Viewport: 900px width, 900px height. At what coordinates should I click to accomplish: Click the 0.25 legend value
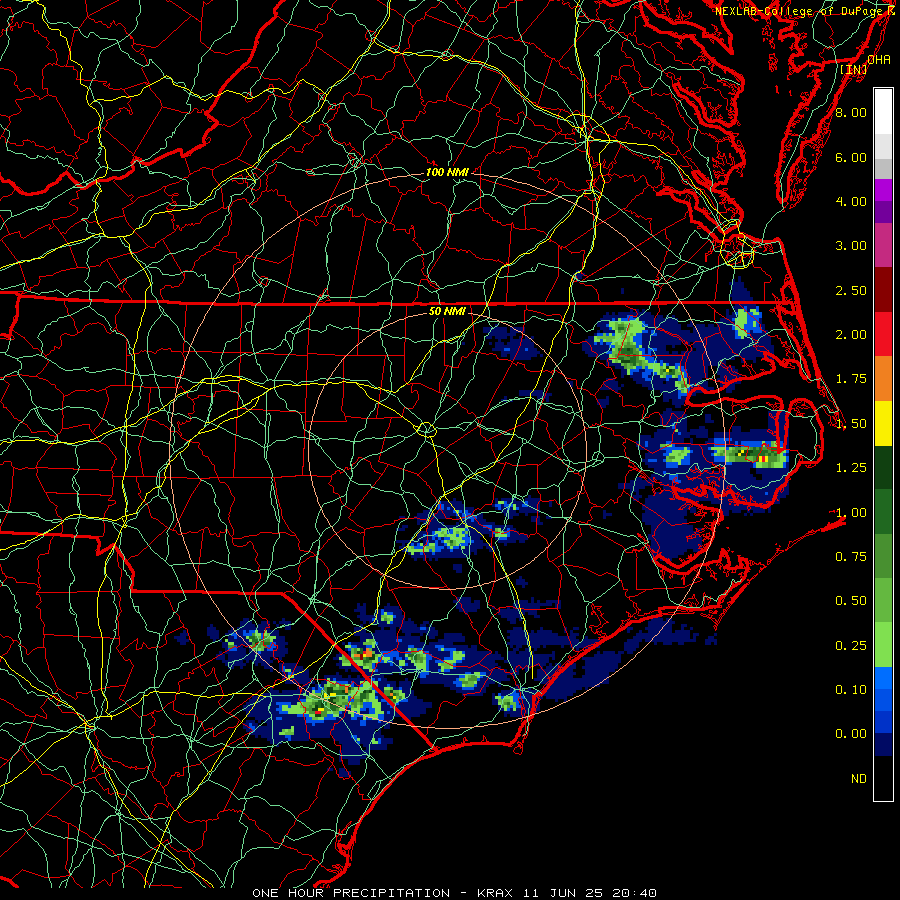pos(851,645)
